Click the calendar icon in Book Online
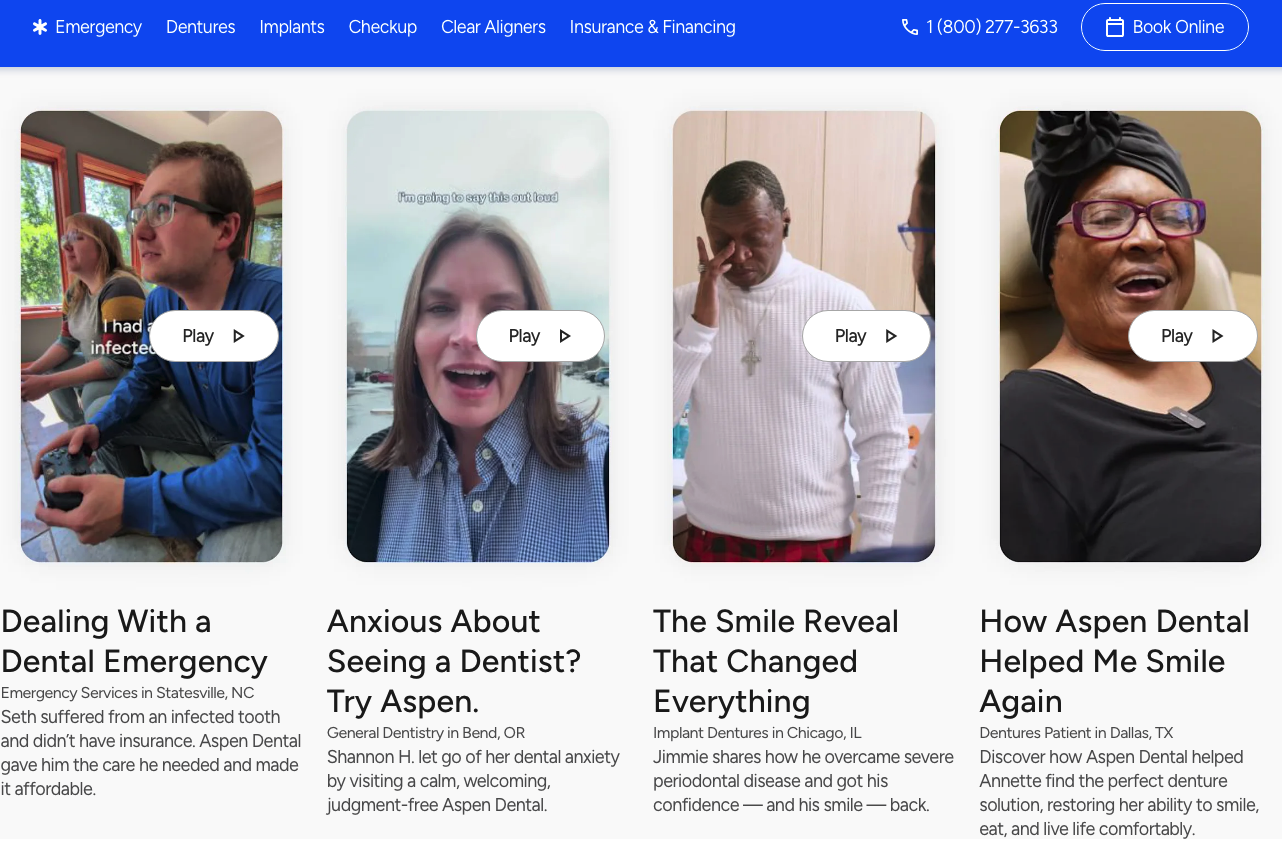Screen dimensions: 1282x857 coord(1114,27)
